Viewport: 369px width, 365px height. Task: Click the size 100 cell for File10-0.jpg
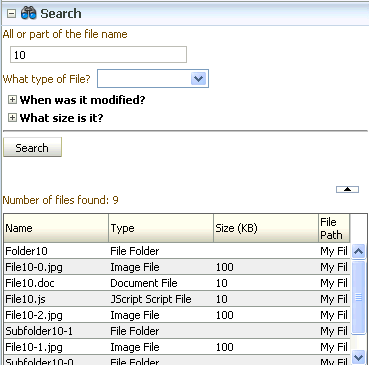coord(266,267)
